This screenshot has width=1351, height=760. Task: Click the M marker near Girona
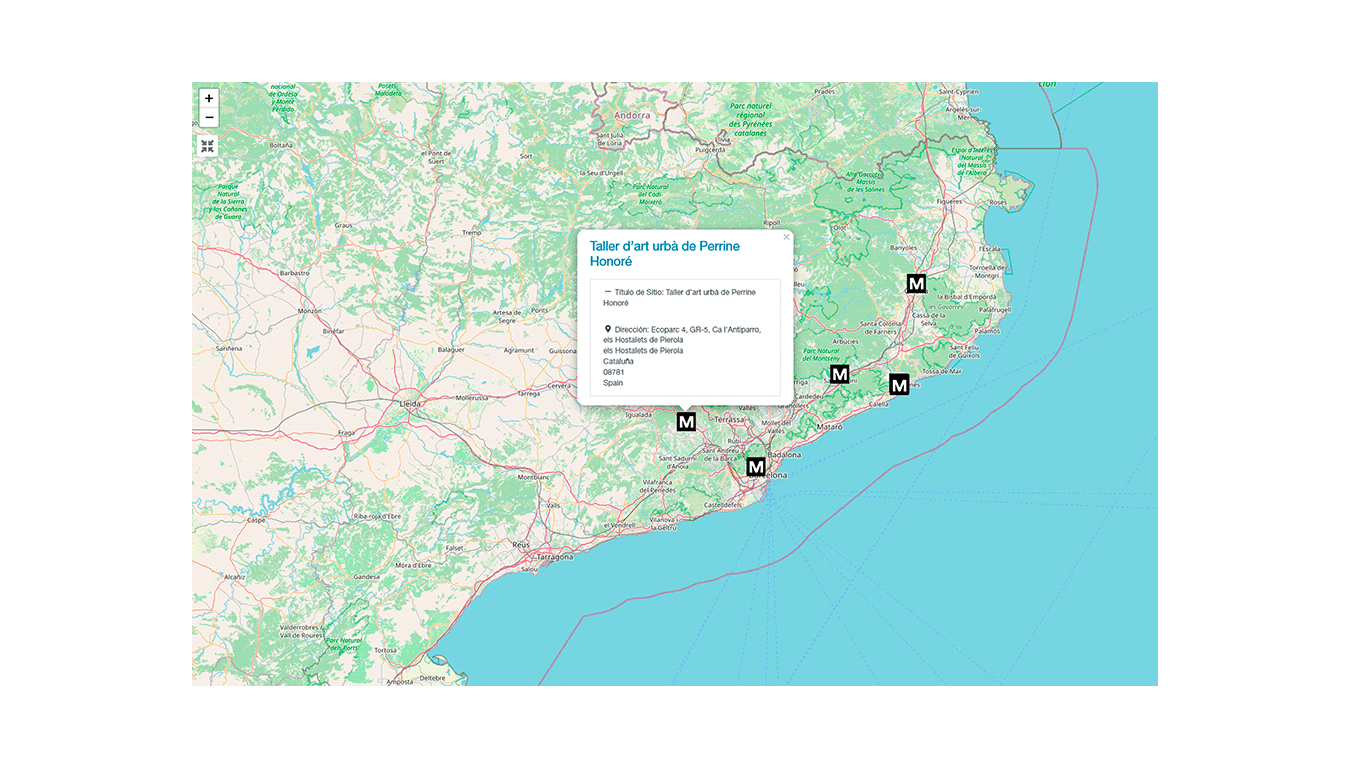(915, 283)
